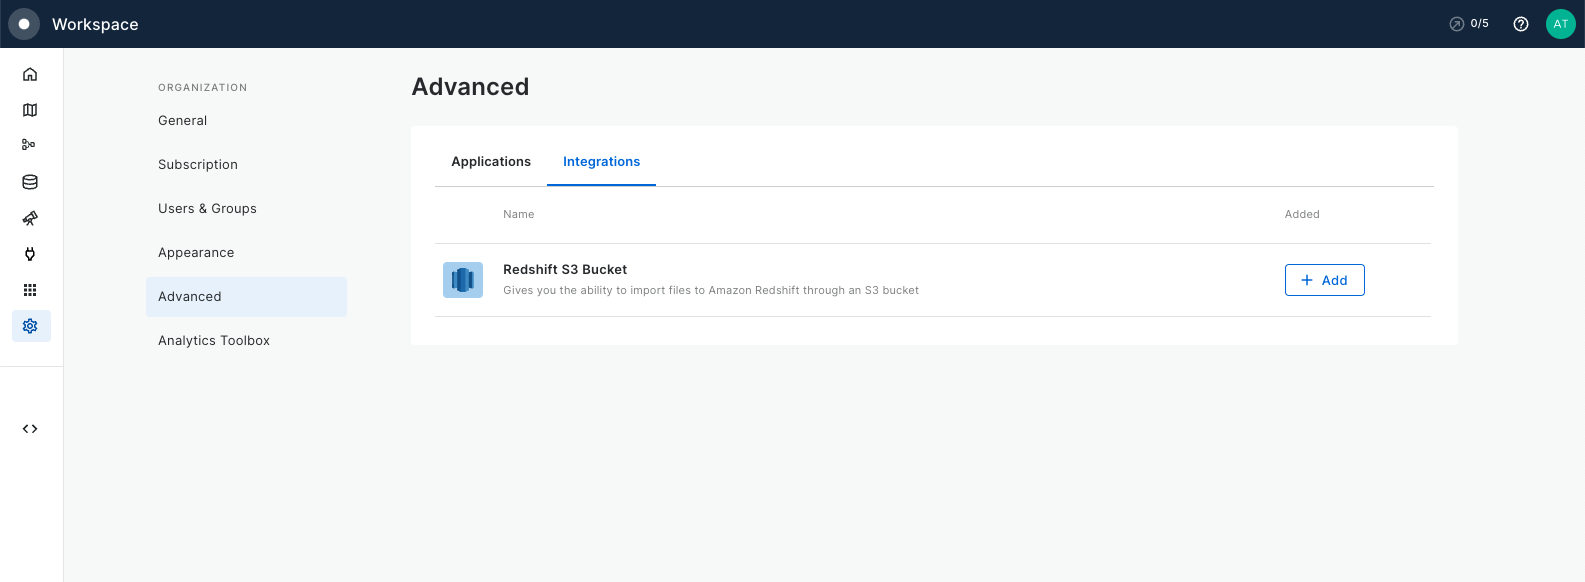This screenshot has width=1585, height=582.
Task: Add the Redshift S3 Bucket integration
Action: 1324,280
